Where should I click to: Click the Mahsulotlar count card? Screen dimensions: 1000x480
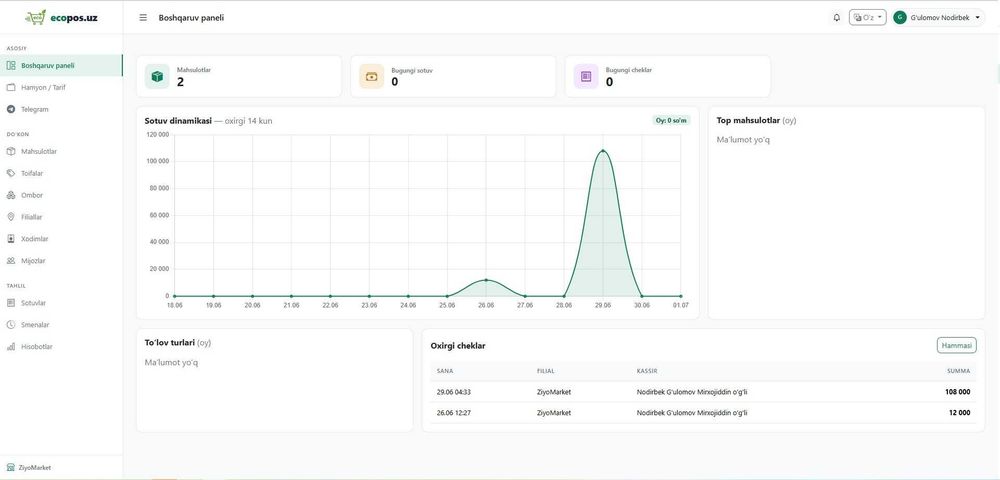tap(239, 76)
